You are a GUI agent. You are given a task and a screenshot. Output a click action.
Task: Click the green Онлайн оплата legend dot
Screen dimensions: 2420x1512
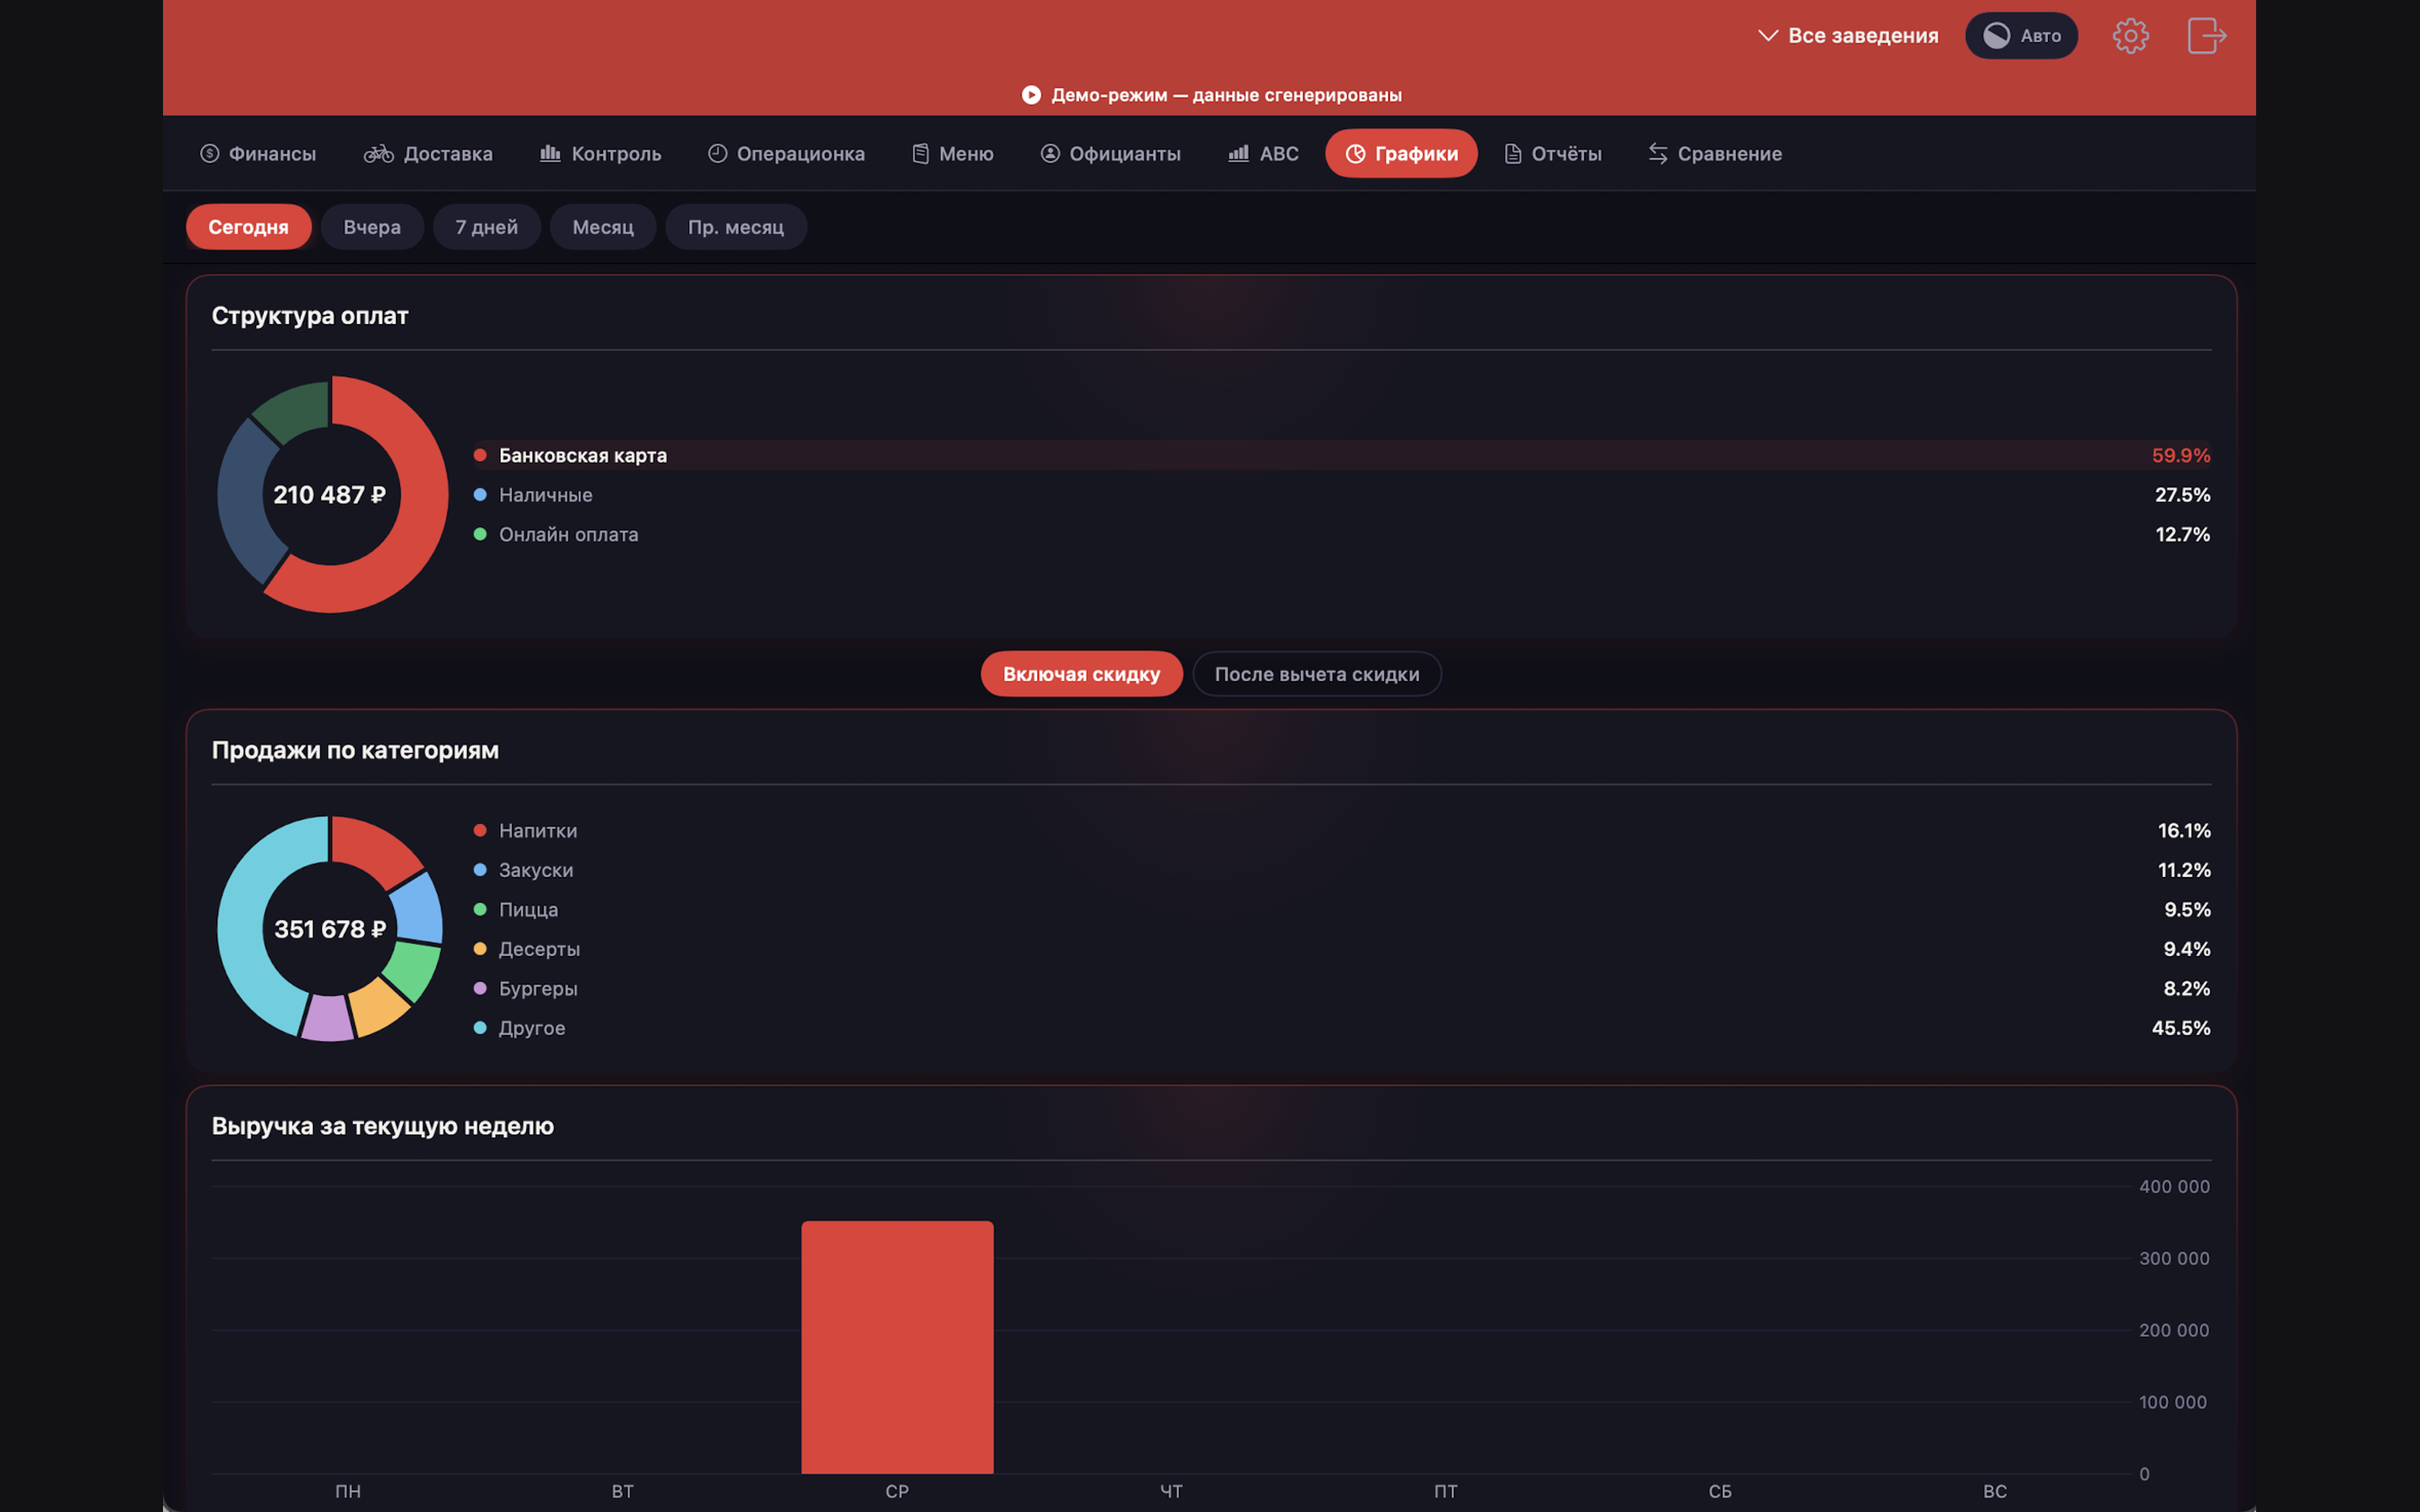point(480,534)
